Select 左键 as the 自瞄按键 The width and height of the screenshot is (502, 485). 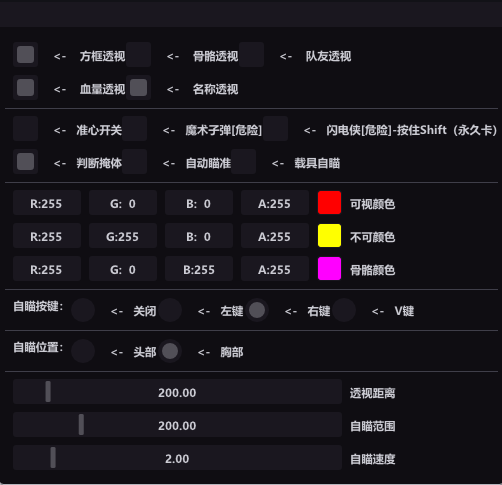pos(170,310)
